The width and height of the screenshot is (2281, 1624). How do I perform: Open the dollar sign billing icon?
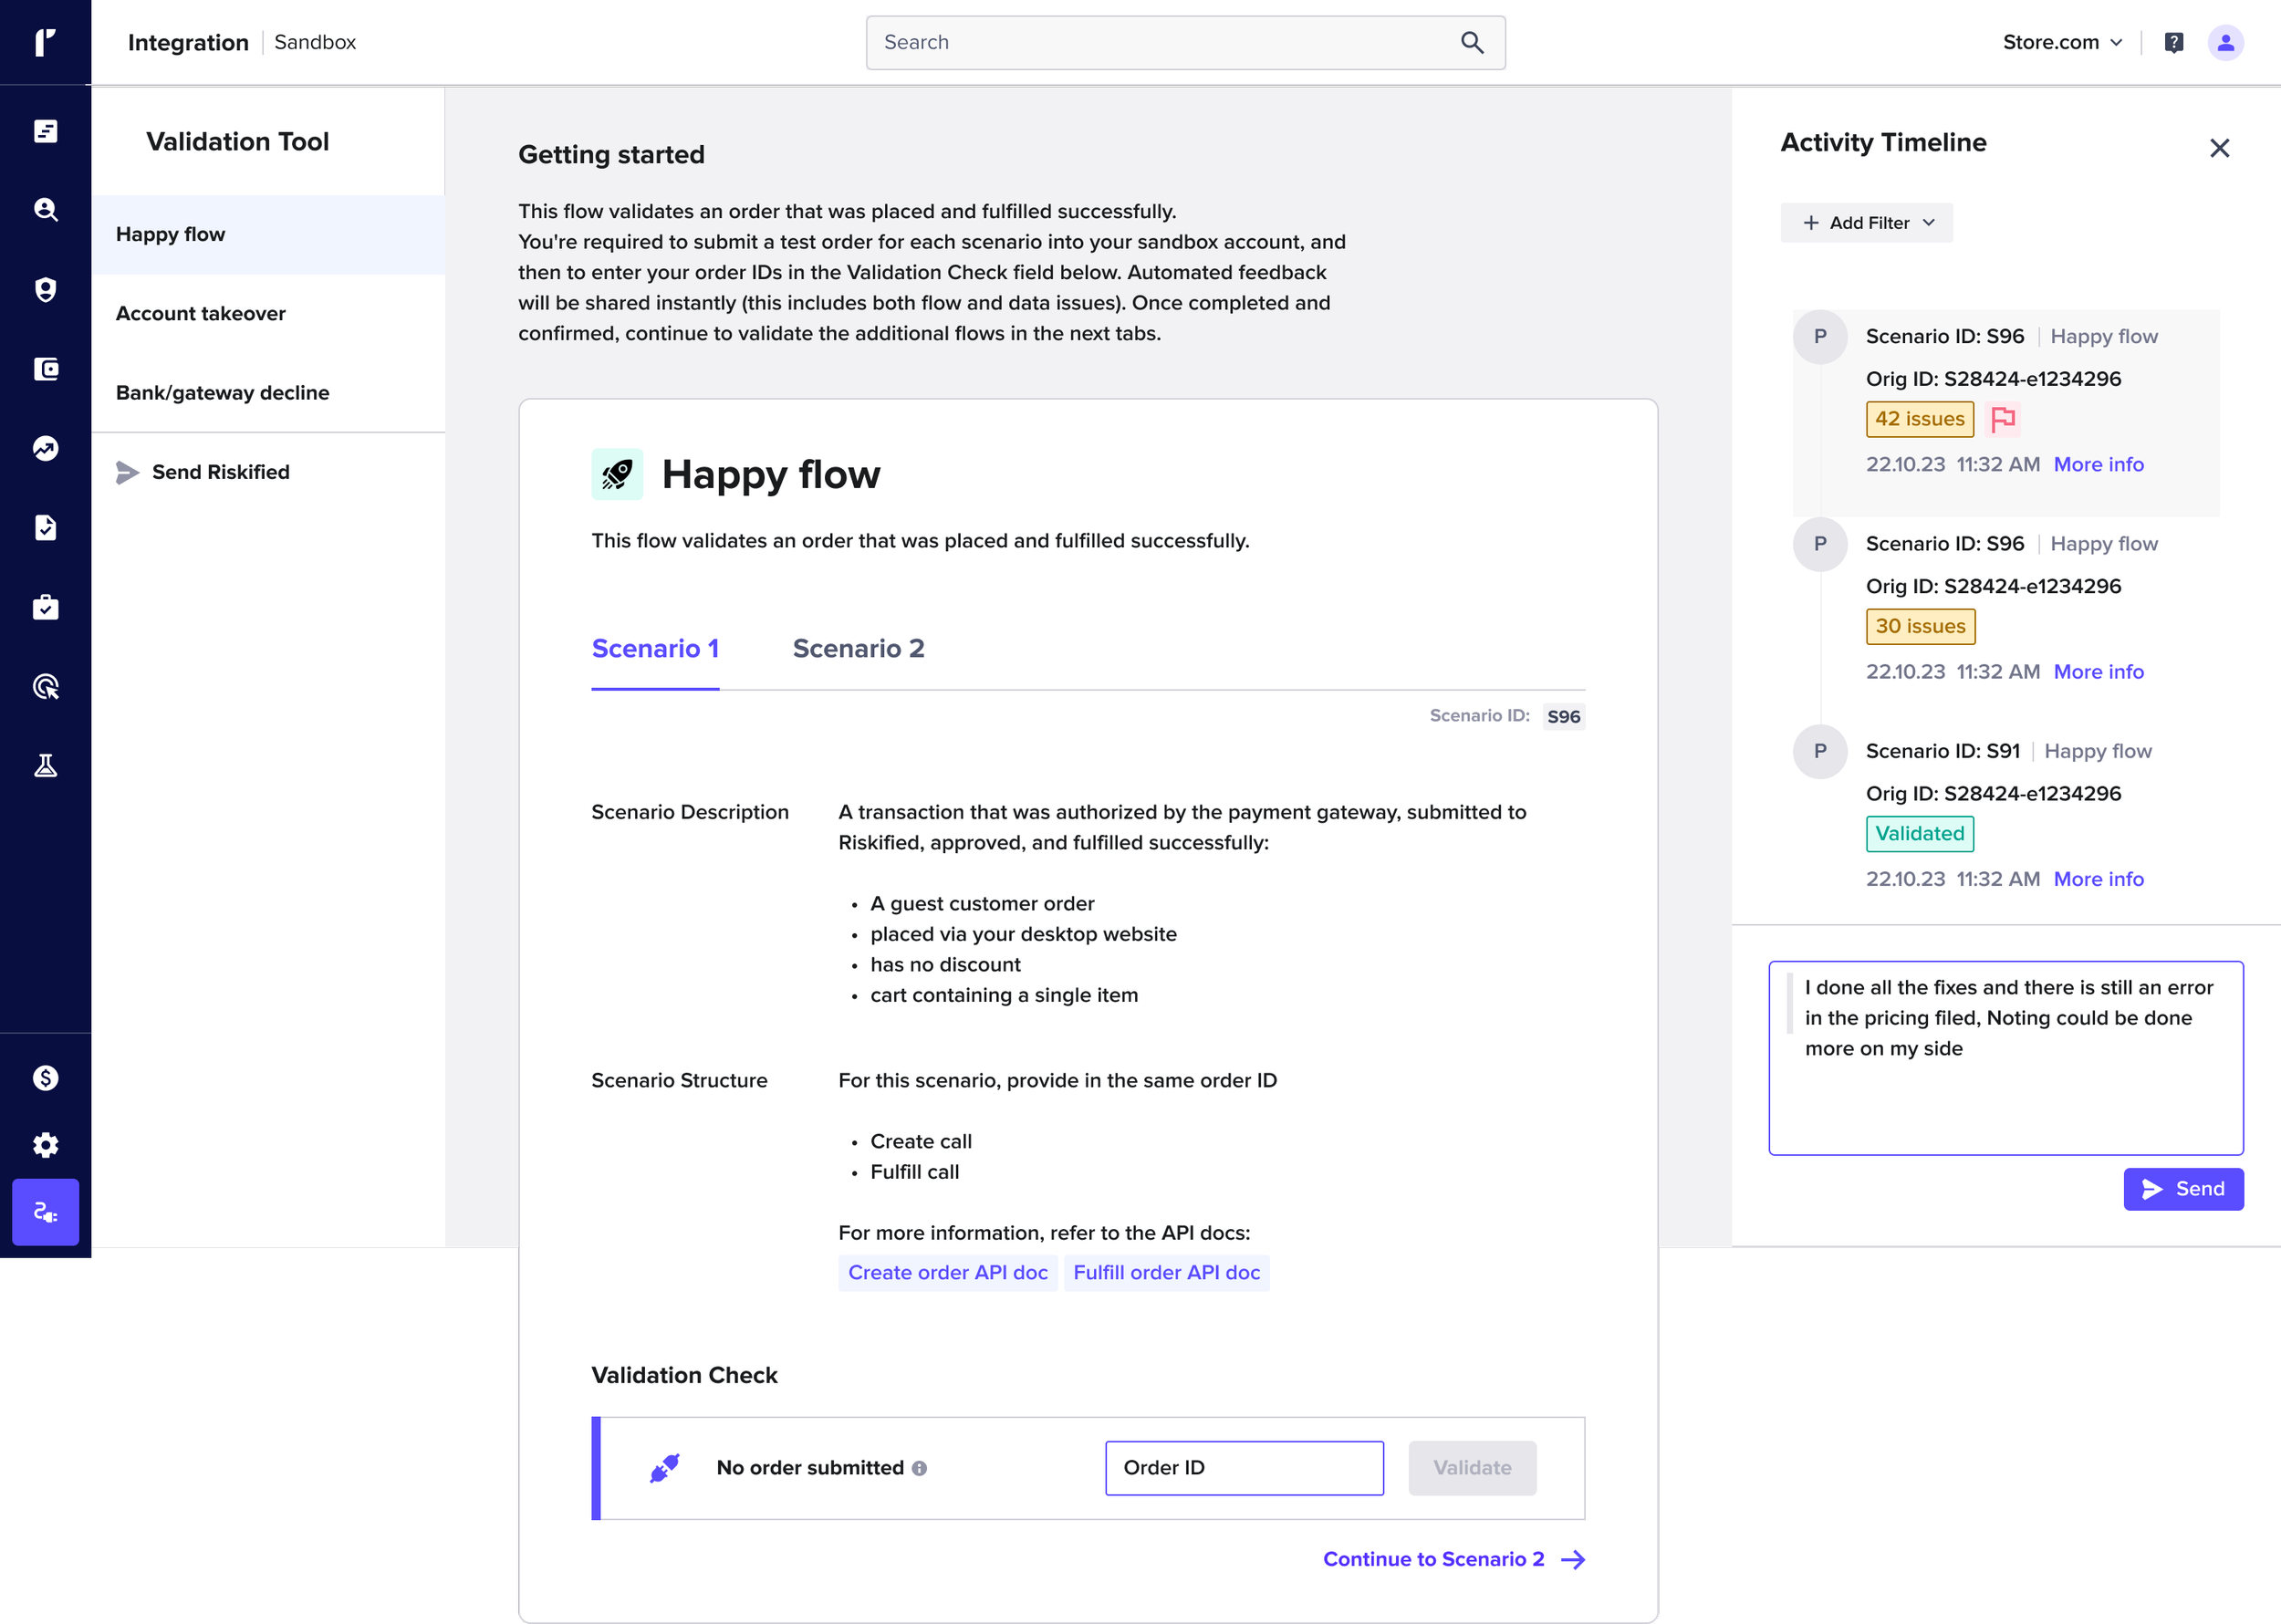click(x=45, y=1077)
